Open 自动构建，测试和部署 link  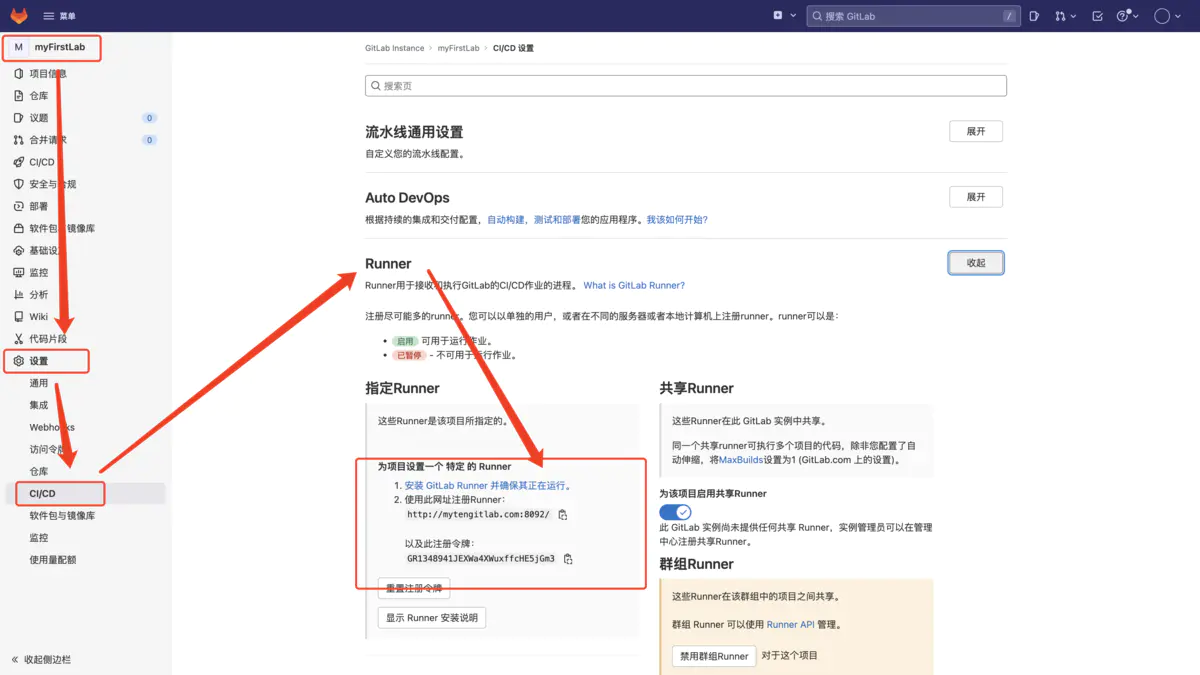[x=534, y=220]
